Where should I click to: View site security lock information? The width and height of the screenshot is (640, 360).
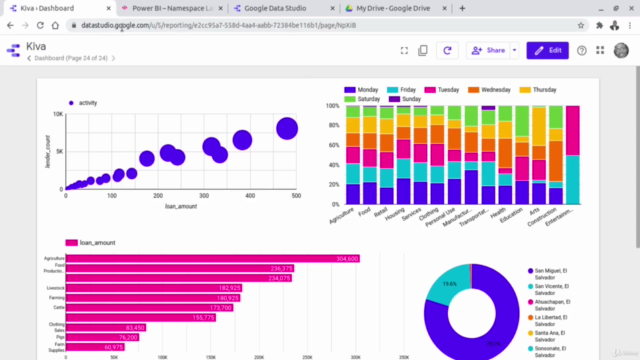73,25
